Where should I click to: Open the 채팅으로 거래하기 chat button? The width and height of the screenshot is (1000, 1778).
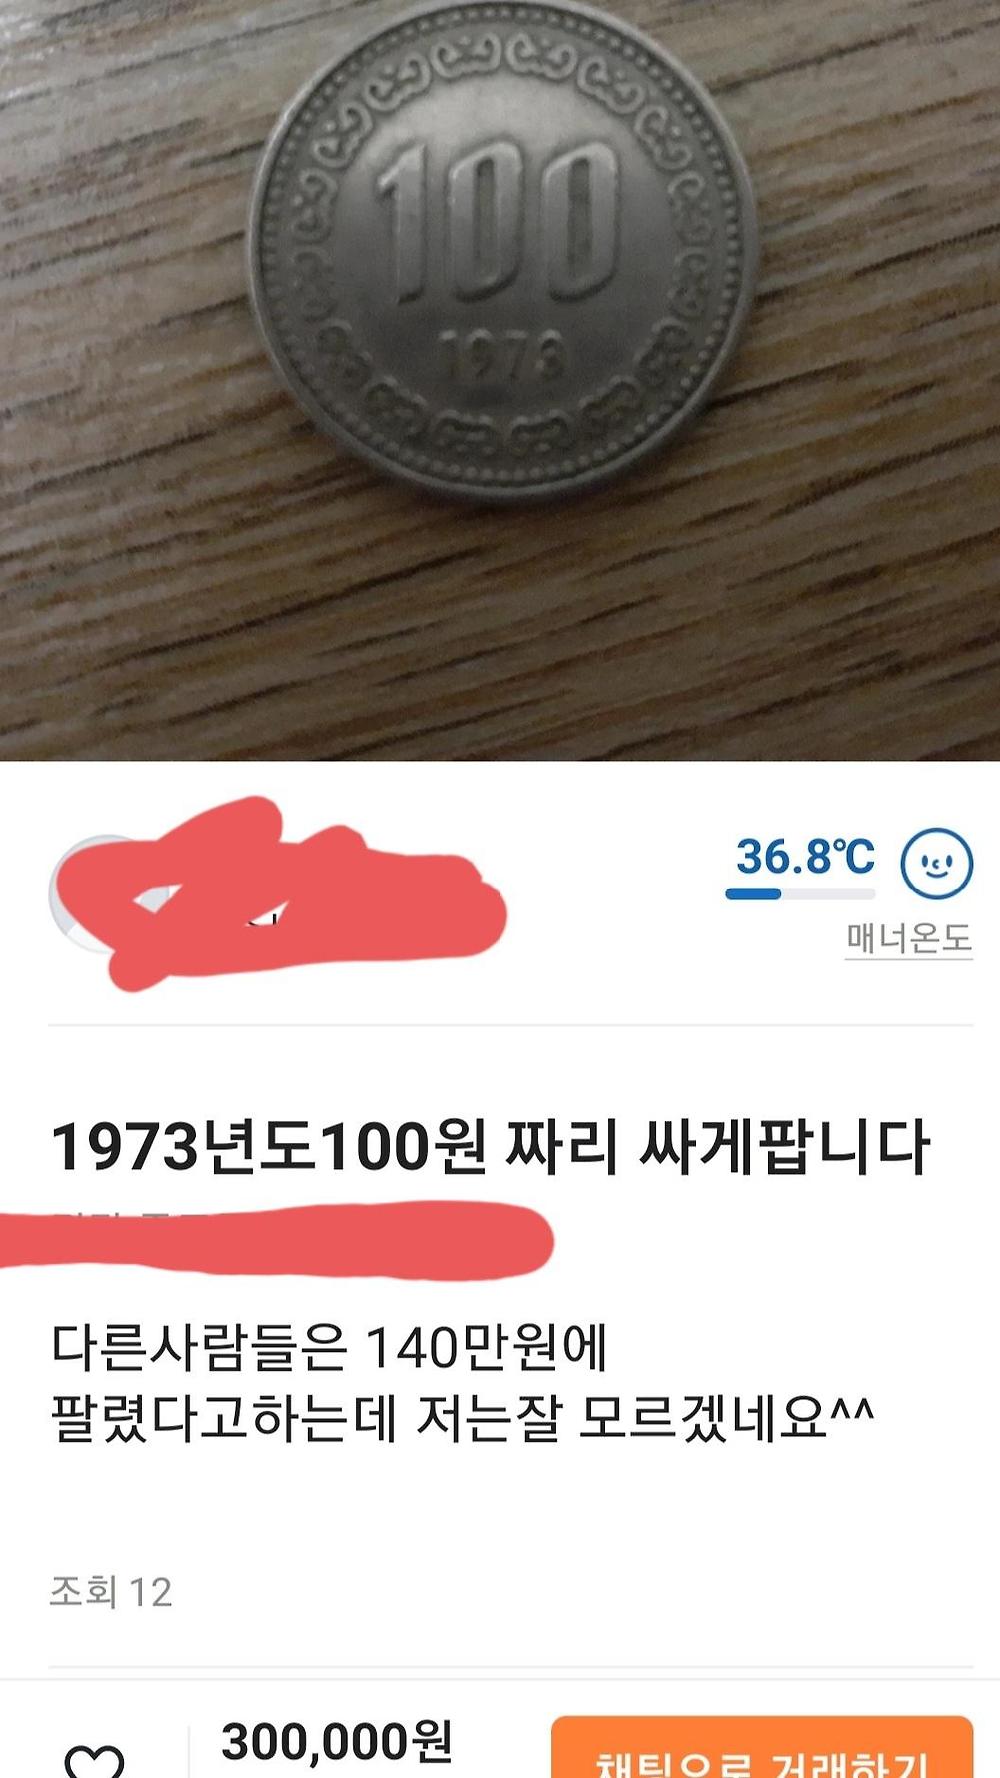(762, 1747)
